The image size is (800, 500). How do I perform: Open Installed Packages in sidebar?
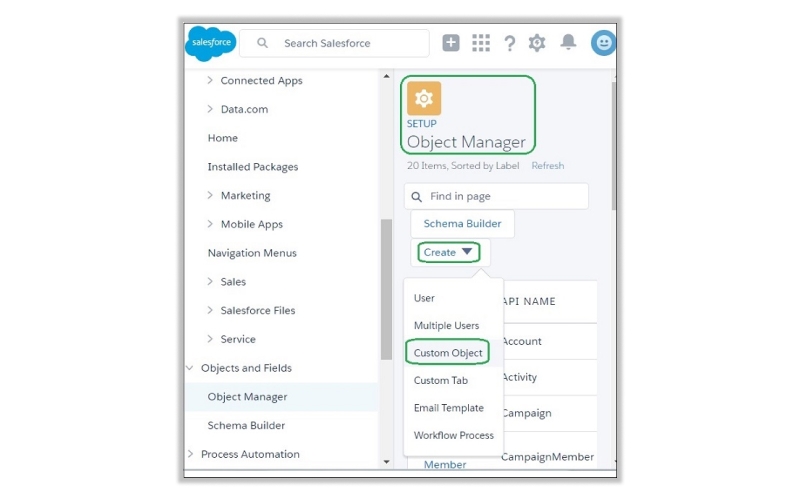coord(253,167)
